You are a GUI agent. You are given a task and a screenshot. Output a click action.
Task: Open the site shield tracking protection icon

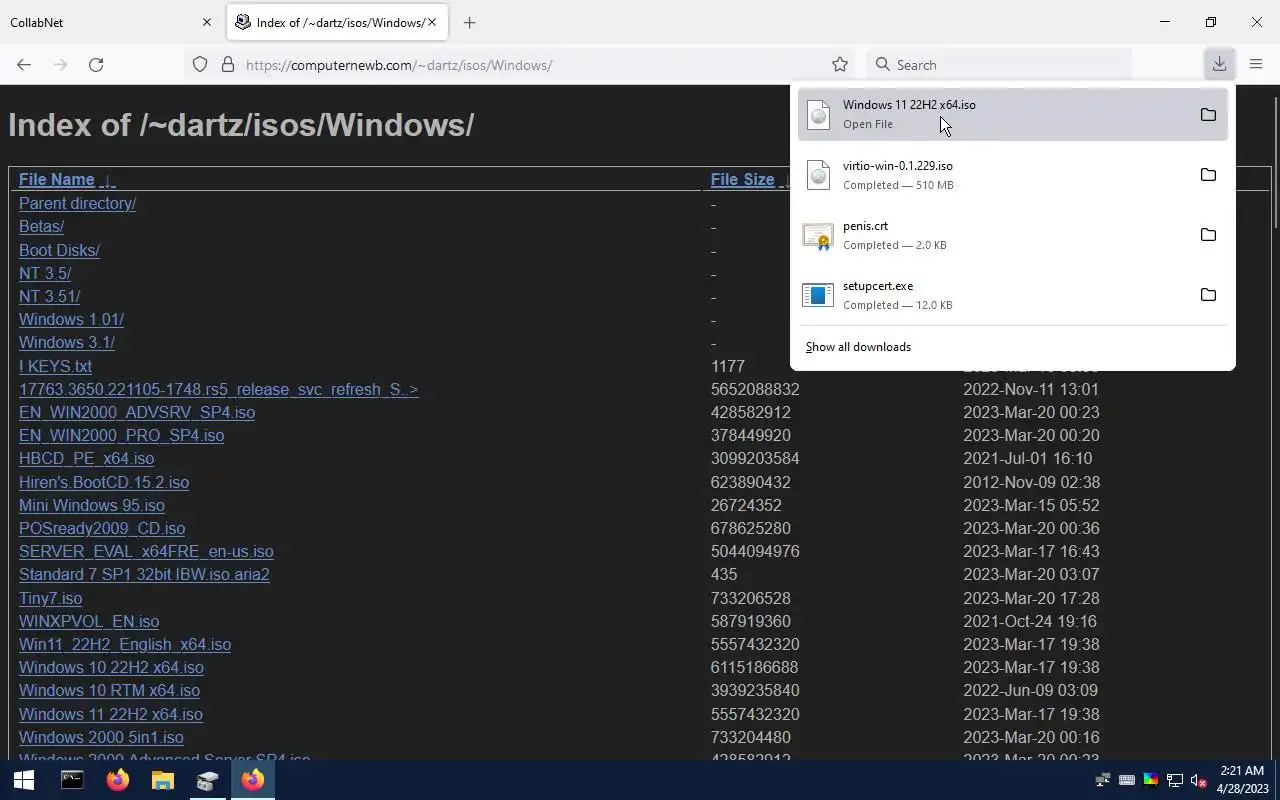(200, 64)
